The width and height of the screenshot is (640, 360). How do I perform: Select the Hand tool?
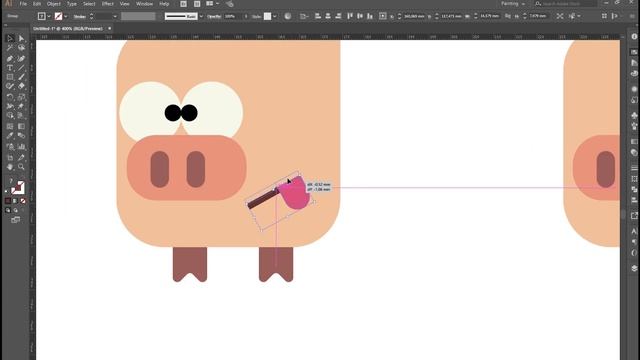click(10, 167)
